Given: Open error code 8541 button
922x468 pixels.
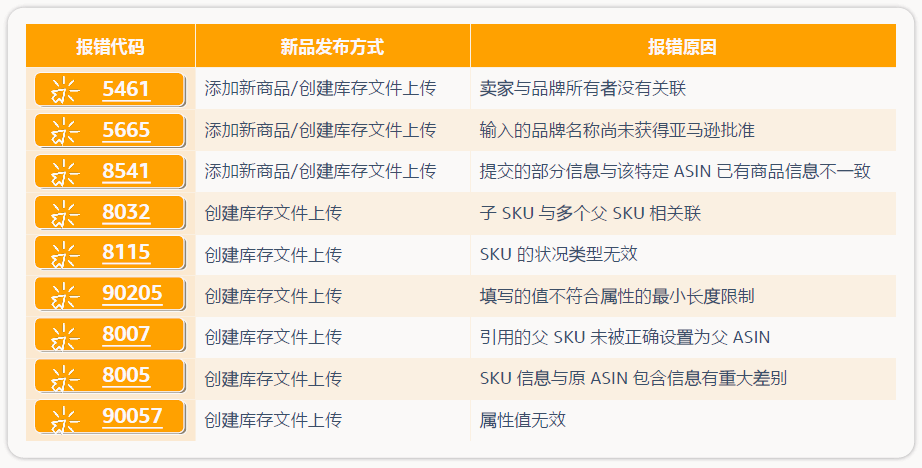Looking at the screenshot, I should 110,172.
